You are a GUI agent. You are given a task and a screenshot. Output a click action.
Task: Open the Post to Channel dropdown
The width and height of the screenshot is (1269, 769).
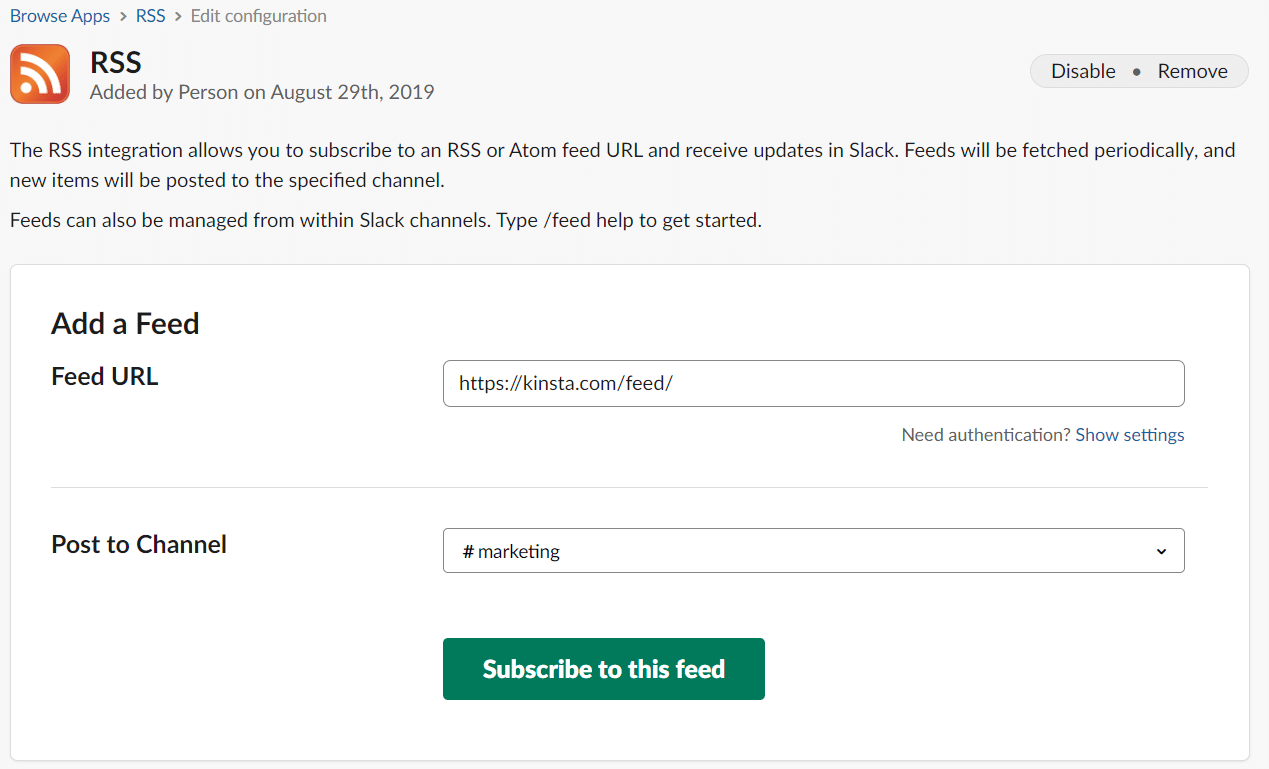[813, 550]
